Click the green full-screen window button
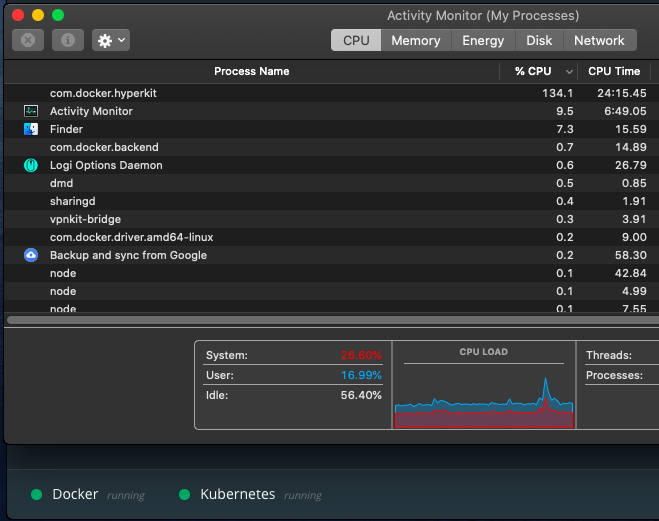This screenshot has width=659, height=521. (58, 15)
